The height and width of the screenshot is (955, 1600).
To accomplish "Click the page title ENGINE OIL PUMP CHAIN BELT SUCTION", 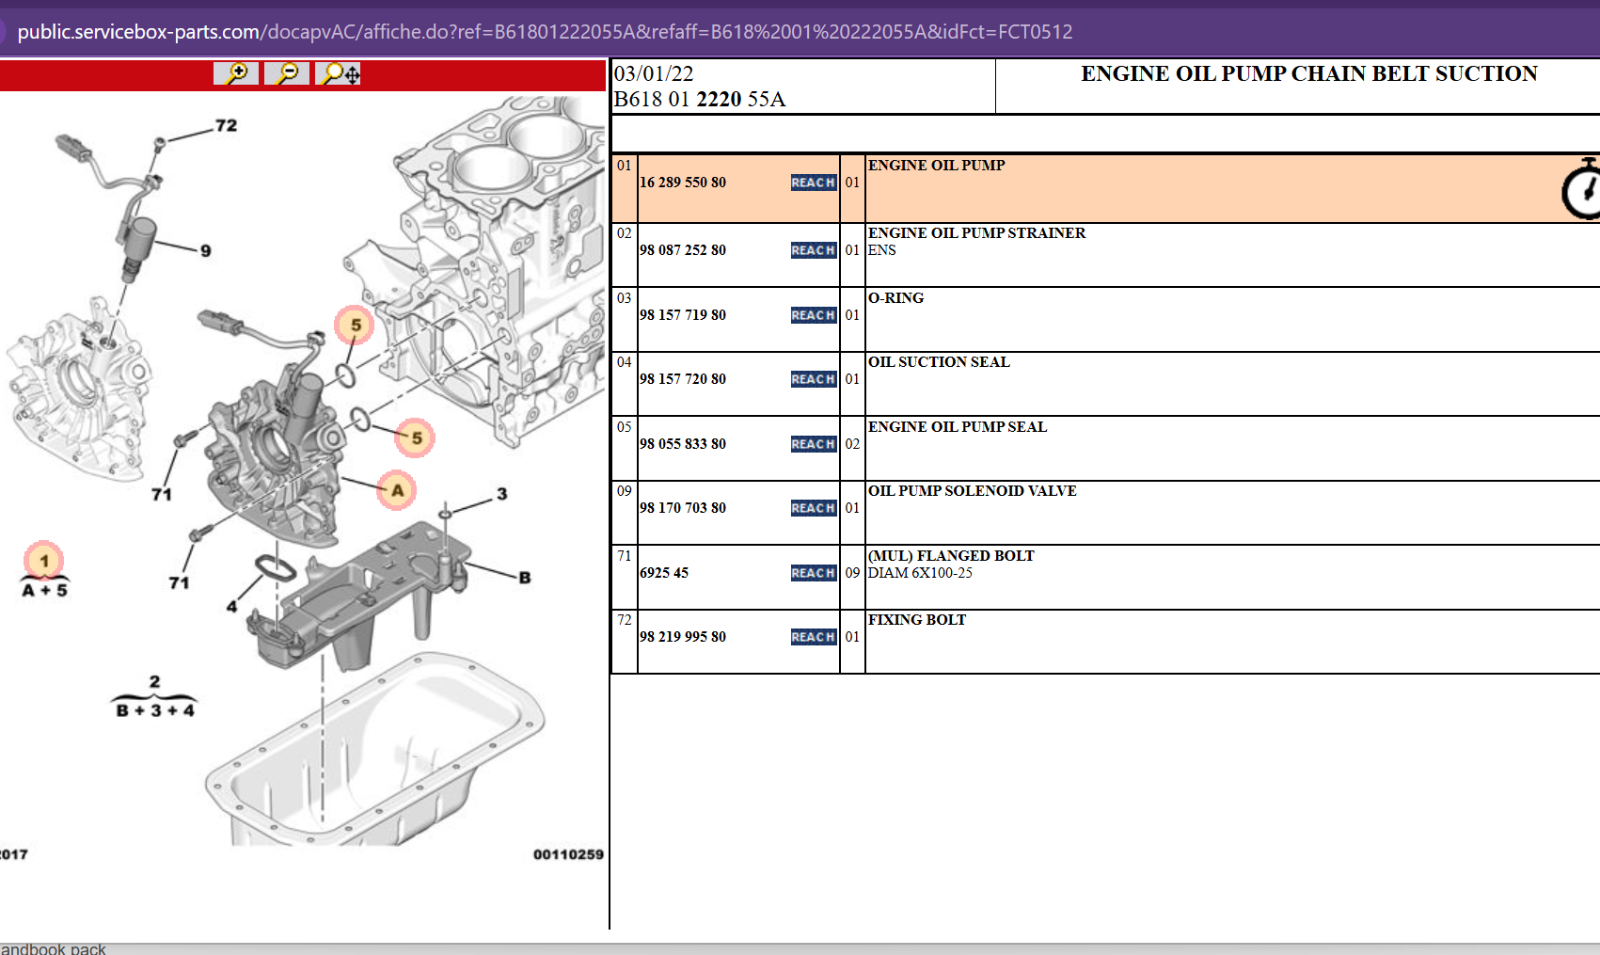I will tap(1309, 74).
